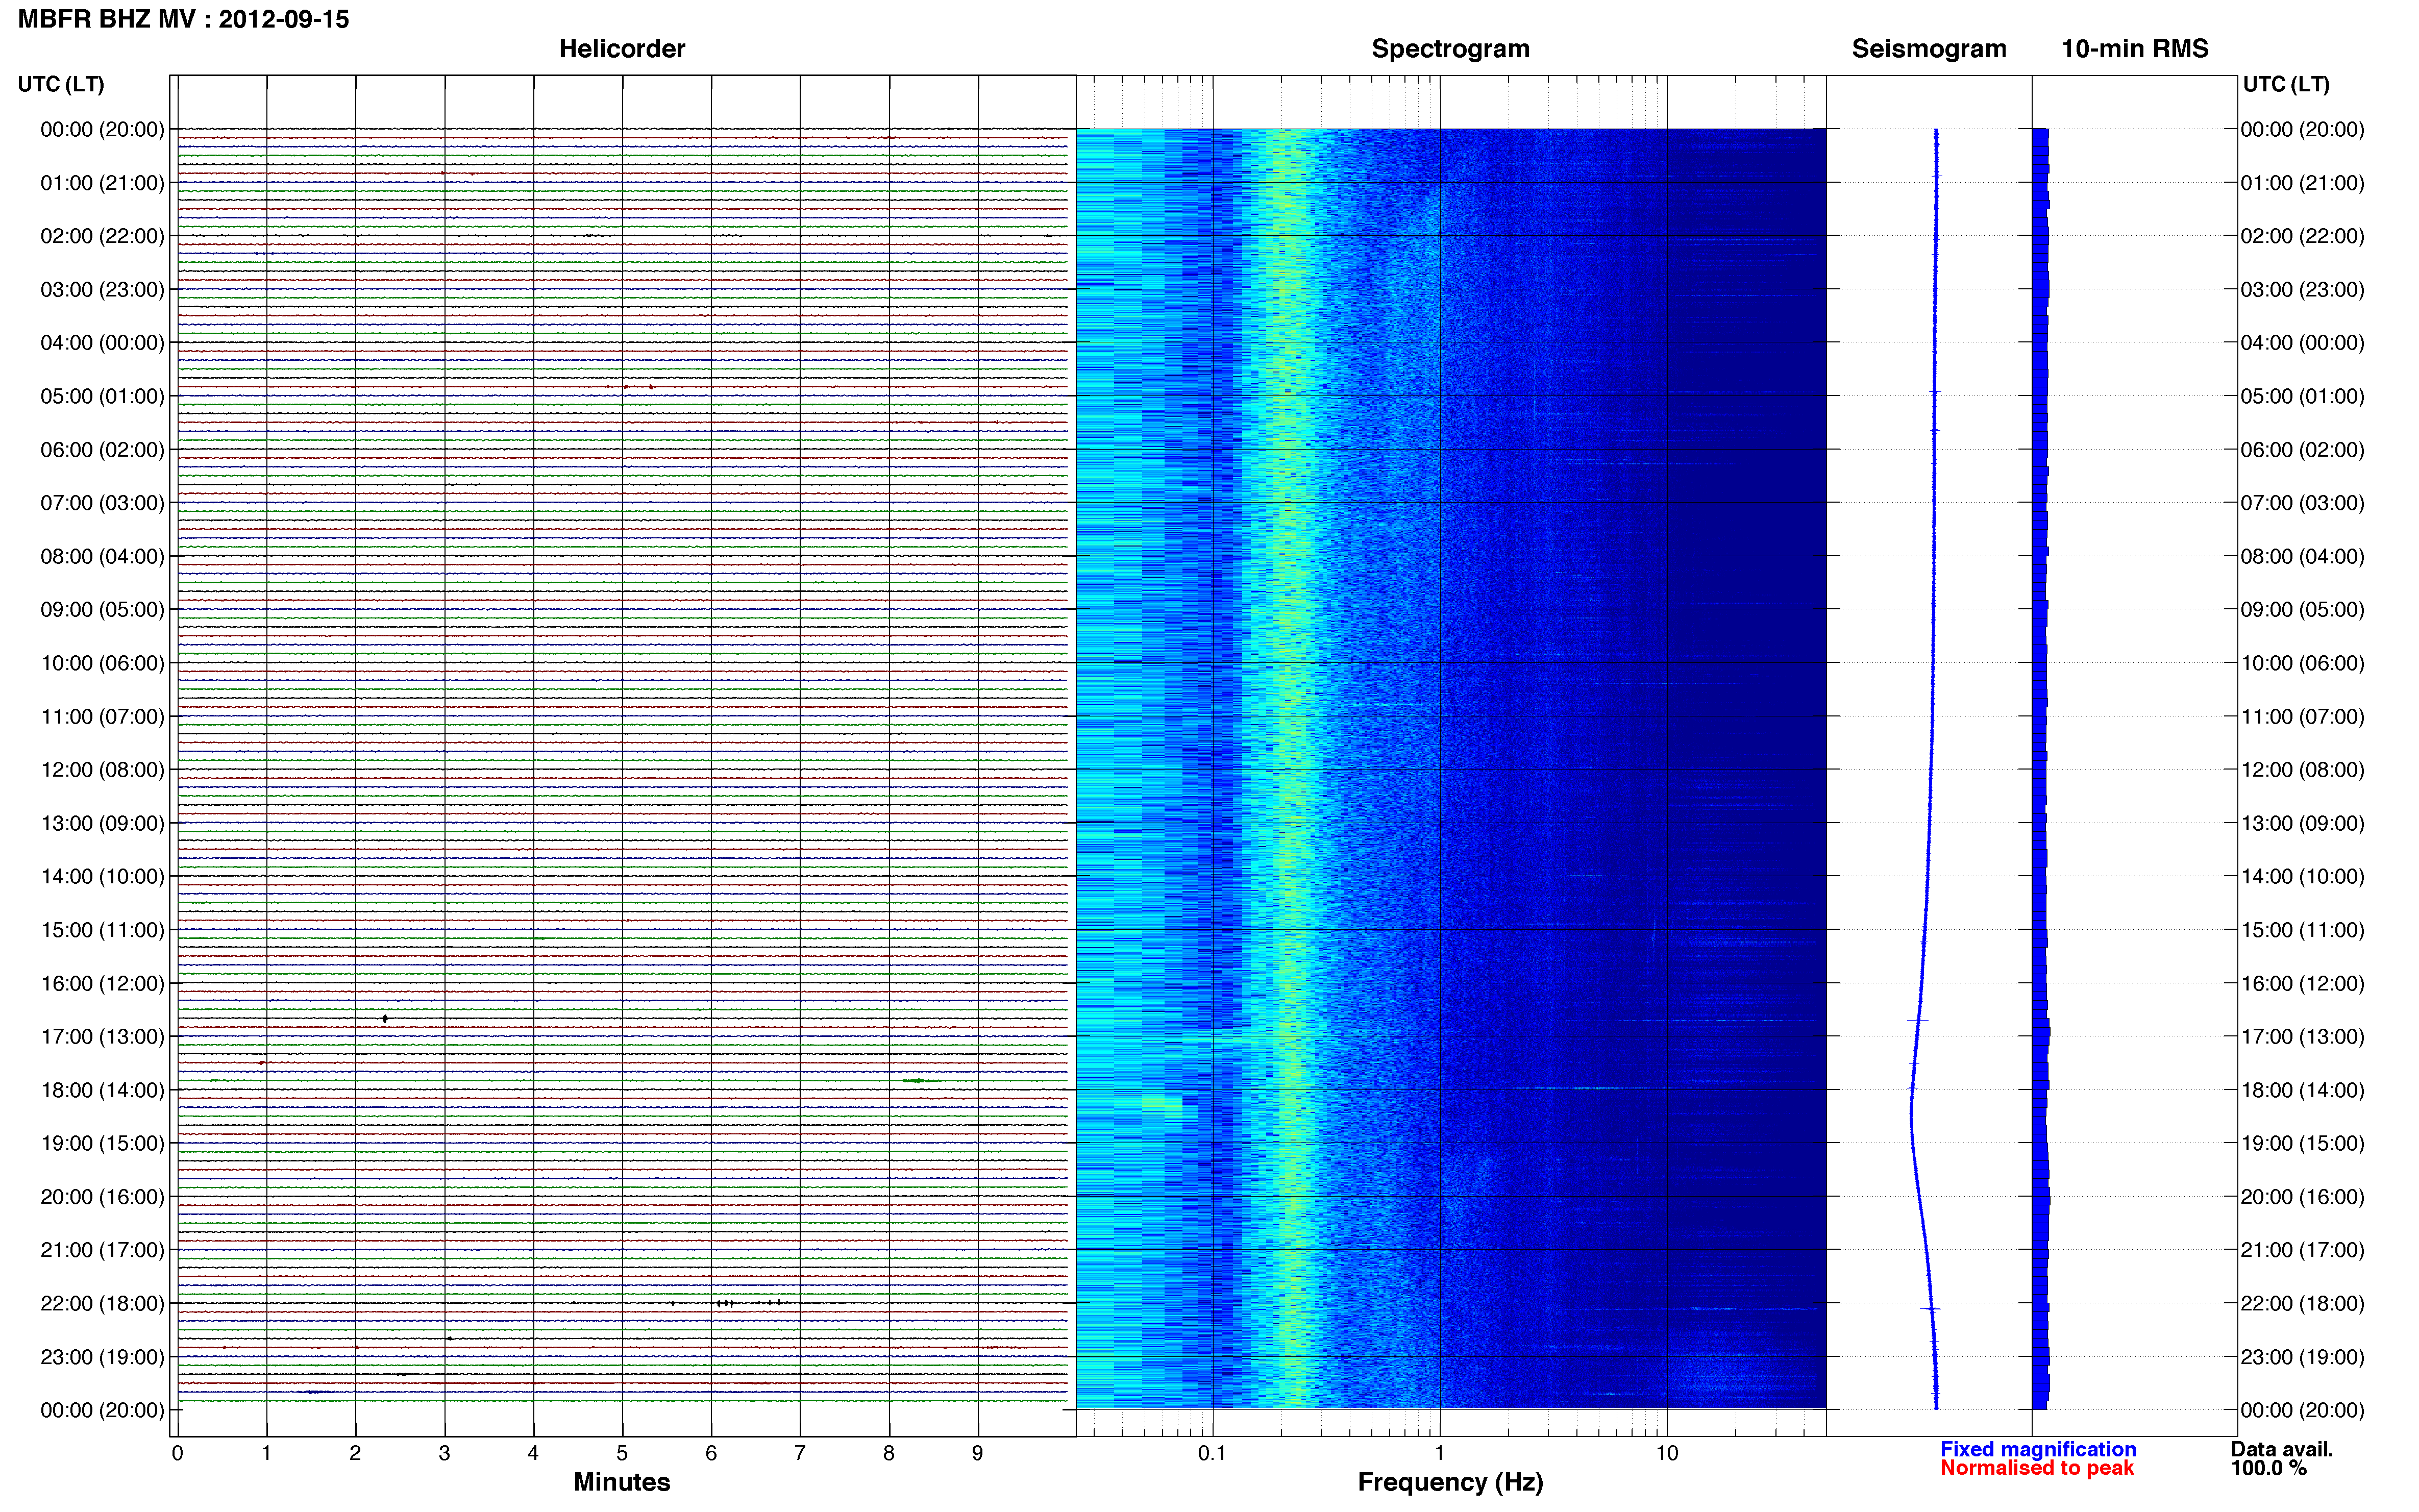Select the Spectrogram panel heading
2419x1512 pixels.
click(1450, 49)
